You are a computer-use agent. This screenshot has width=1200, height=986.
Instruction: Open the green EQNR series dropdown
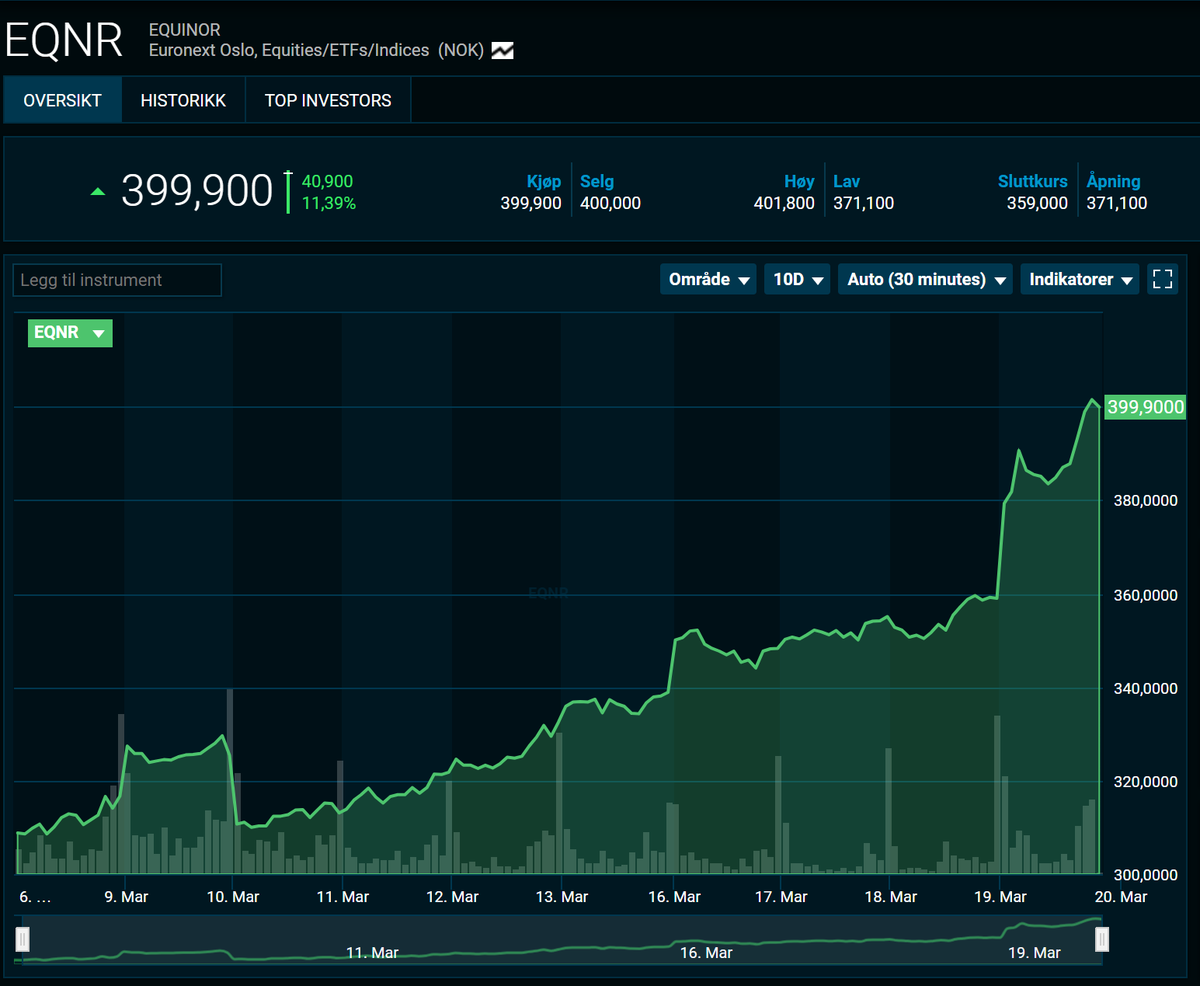coord(70,333)
